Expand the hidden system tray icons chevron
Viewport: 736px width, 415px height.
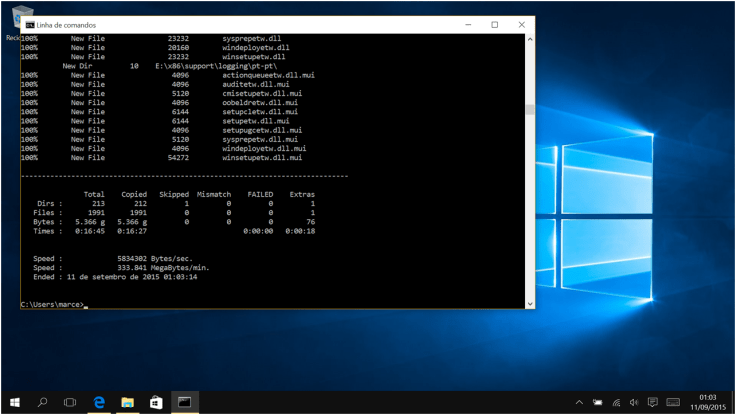pyautogui.click(x=581, y=402)
